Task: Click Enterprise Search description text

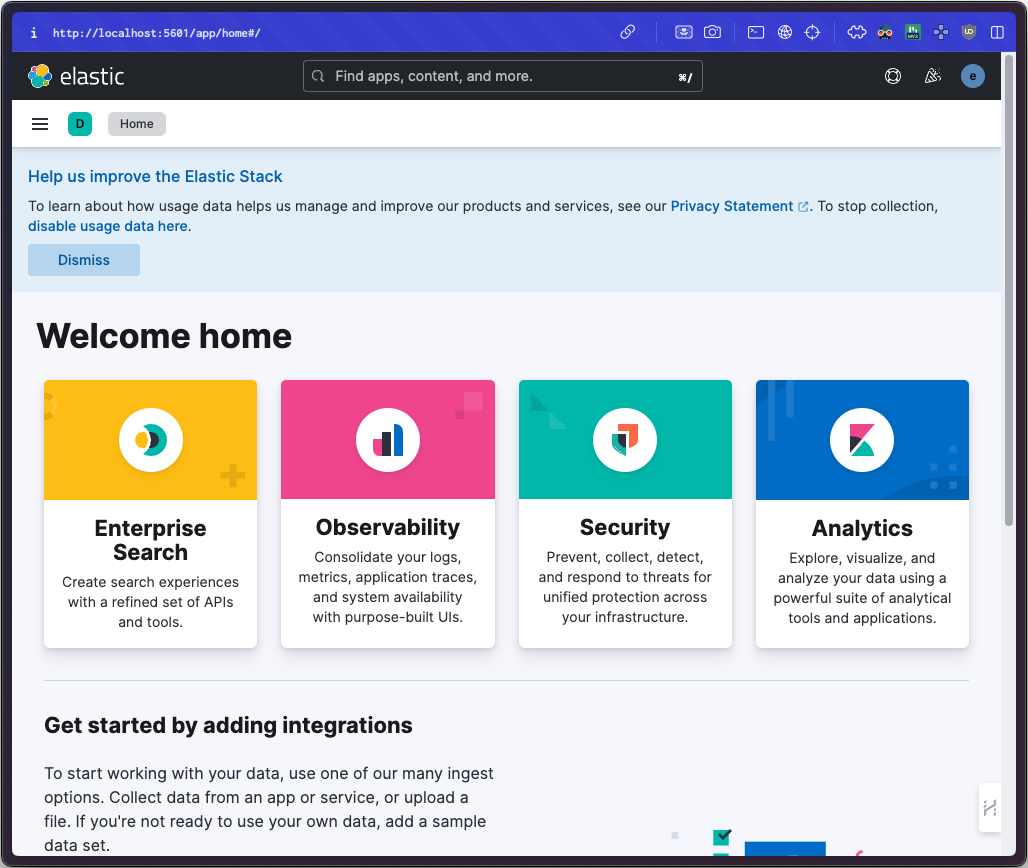Action: click(151, 602)
